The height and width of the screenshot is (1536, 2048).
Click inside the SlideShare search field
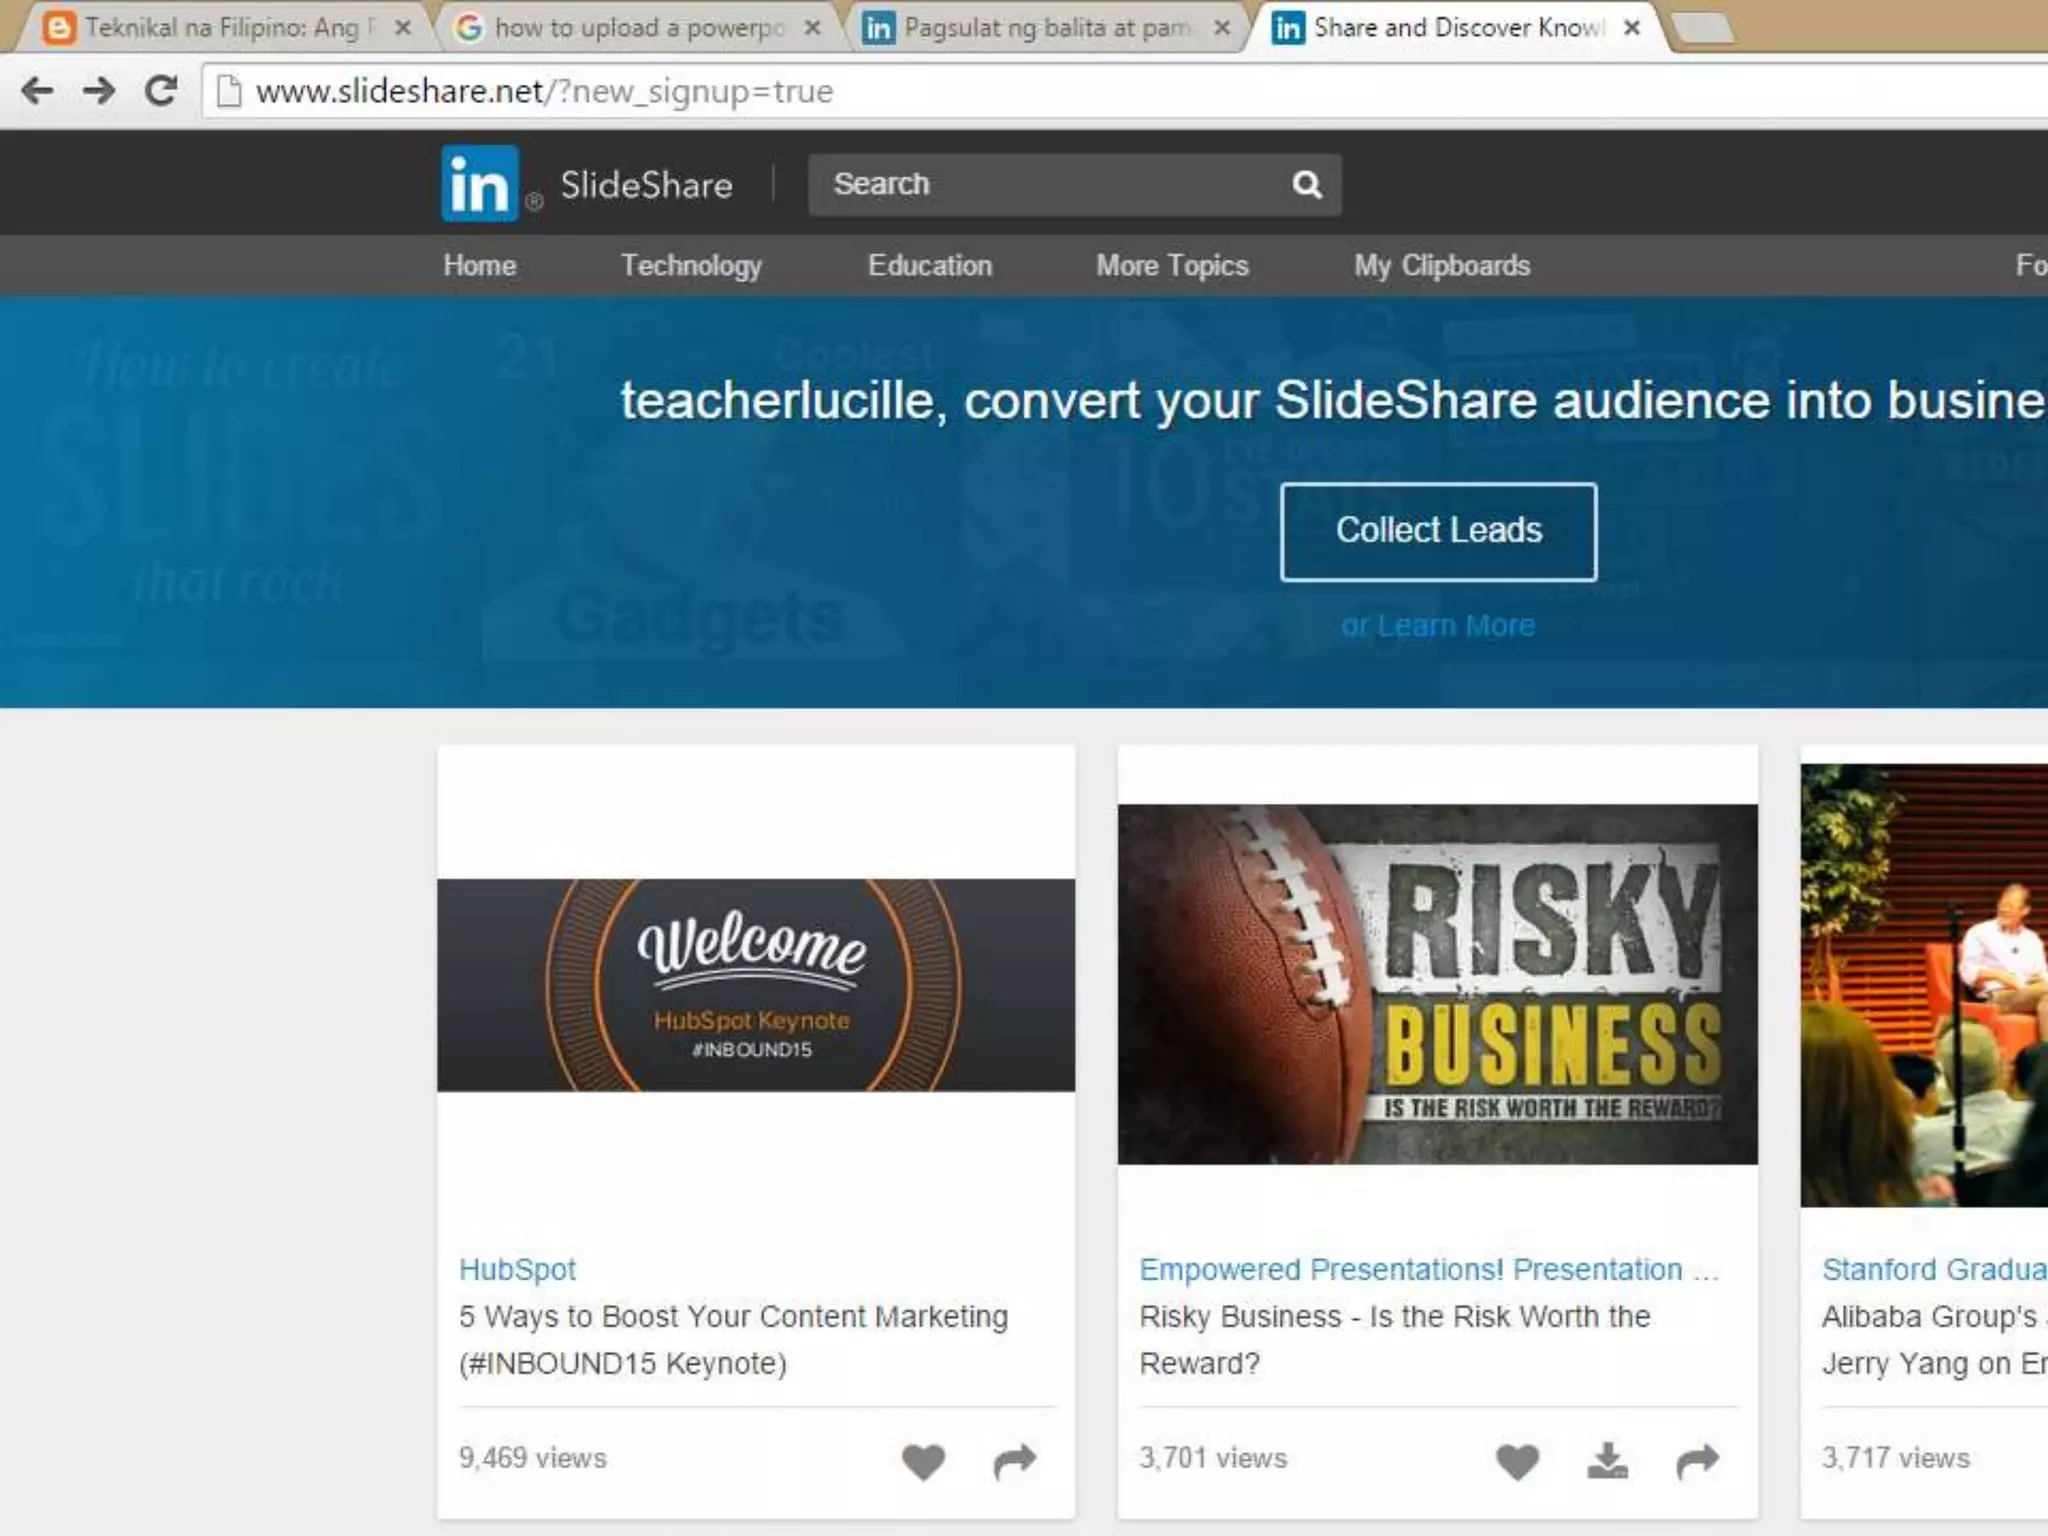coord(1050,184)
